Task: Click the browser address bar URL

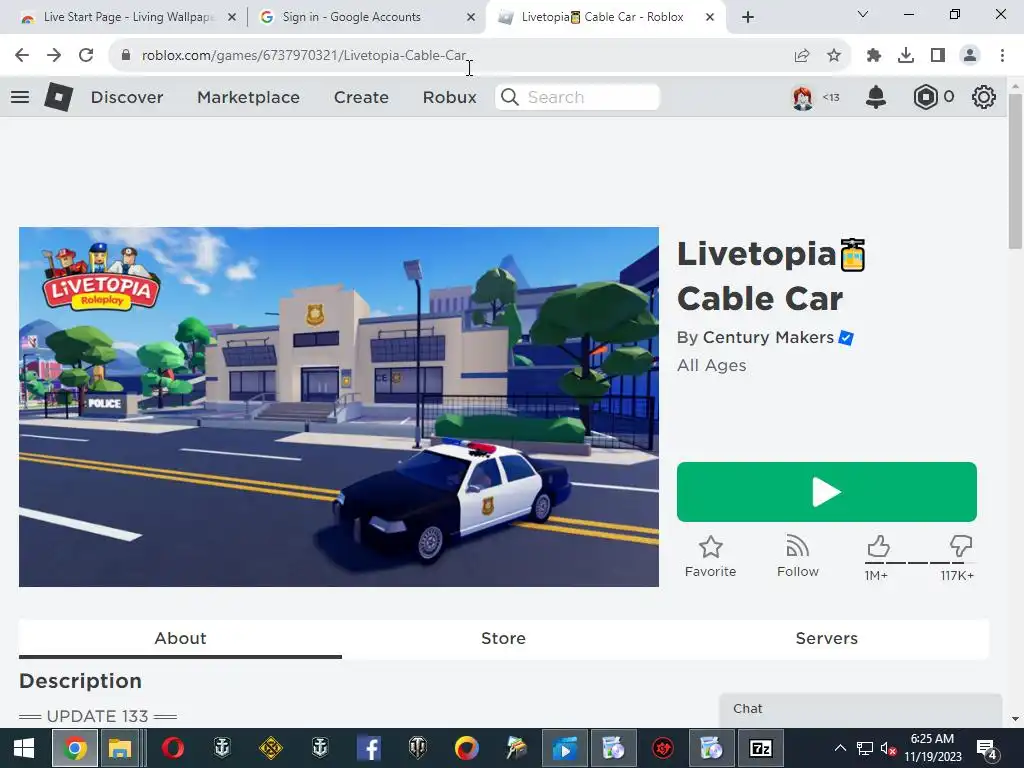Action: tap(304, 56)
